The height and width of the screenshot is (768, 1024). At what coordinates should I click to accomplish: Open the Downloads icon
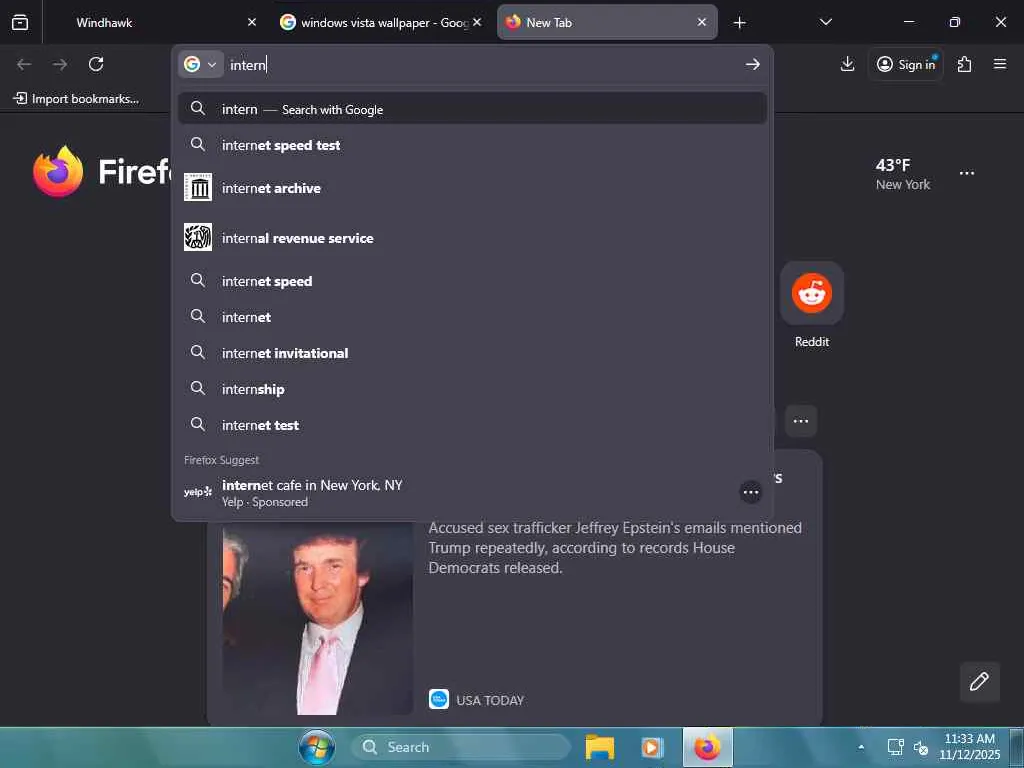pyautogui.click(x=847, y=64)
